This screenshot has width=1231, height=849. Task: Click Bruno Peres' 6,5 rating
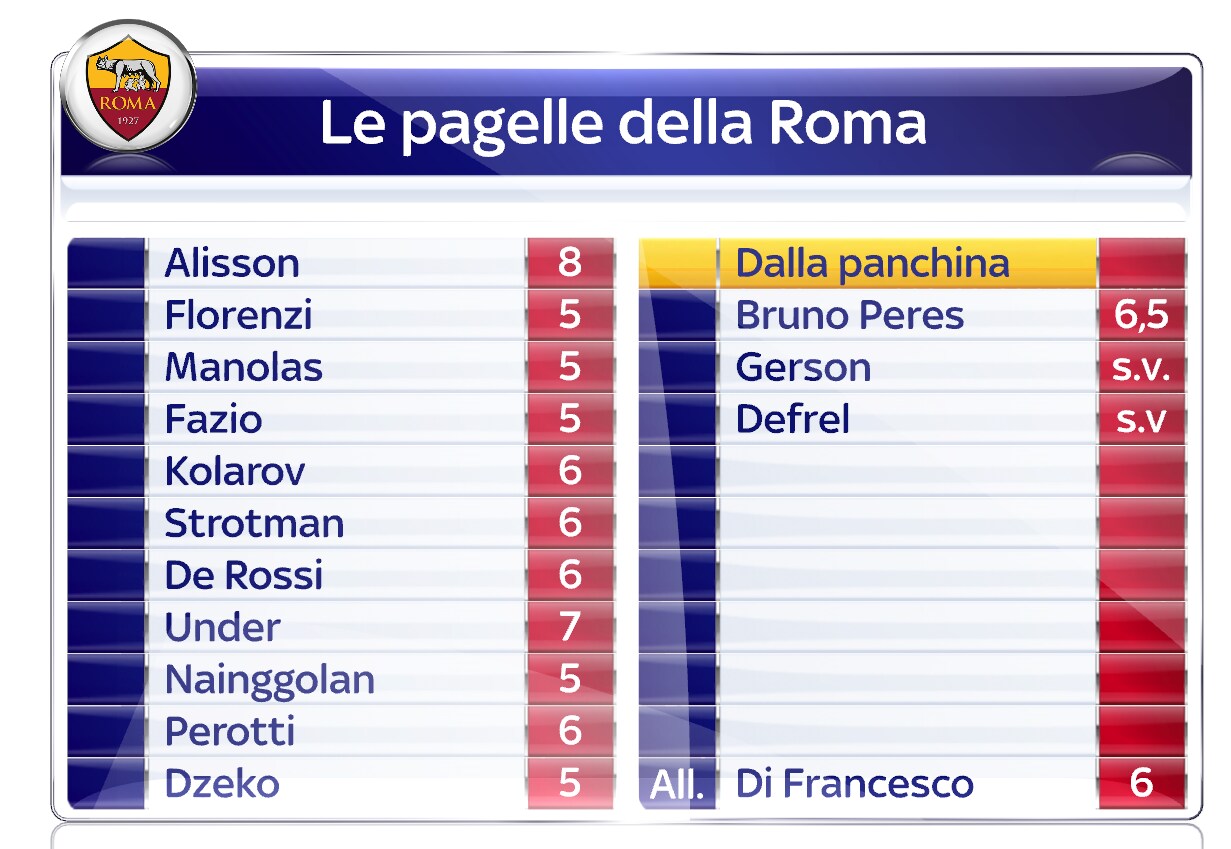[1141, 315]
